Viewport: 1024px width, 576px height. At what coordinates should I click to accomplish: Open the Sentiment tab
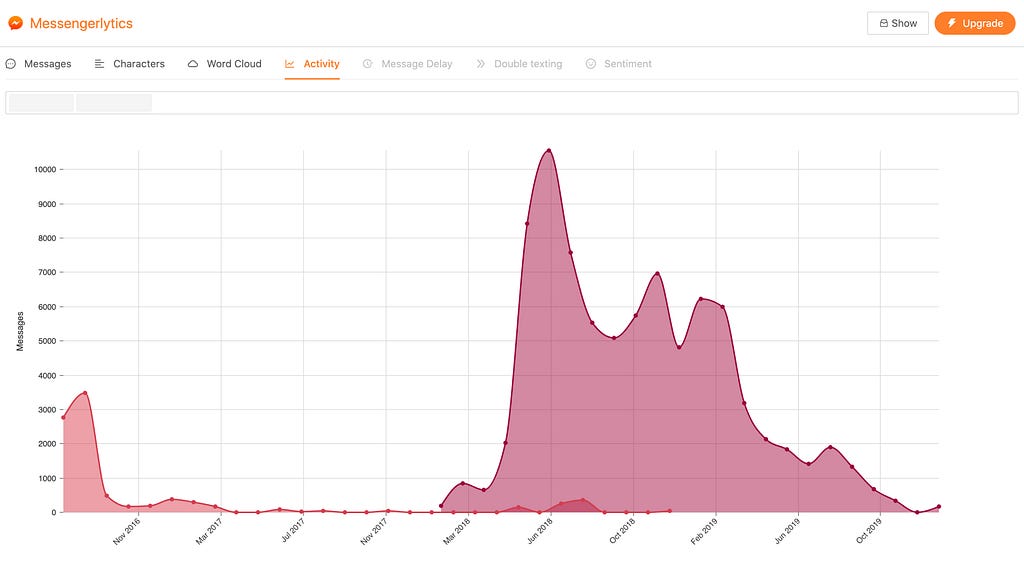point(618,64)
